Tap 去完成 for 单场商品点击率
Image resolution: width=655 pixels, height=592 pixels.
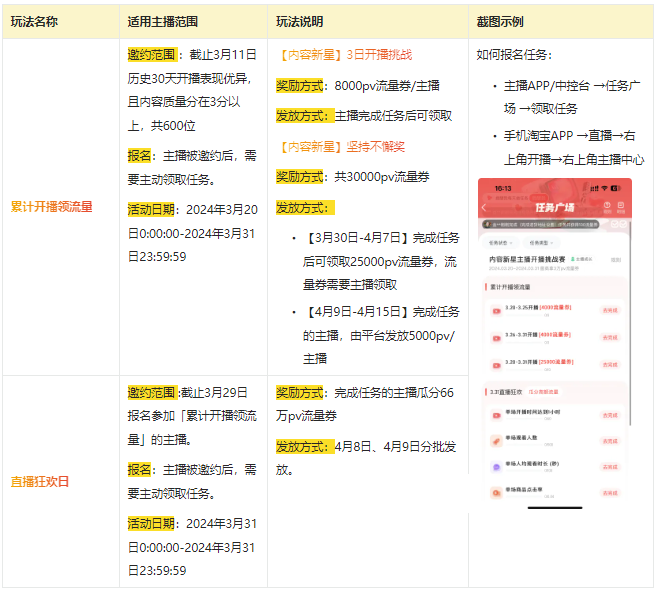pos(610,493)
